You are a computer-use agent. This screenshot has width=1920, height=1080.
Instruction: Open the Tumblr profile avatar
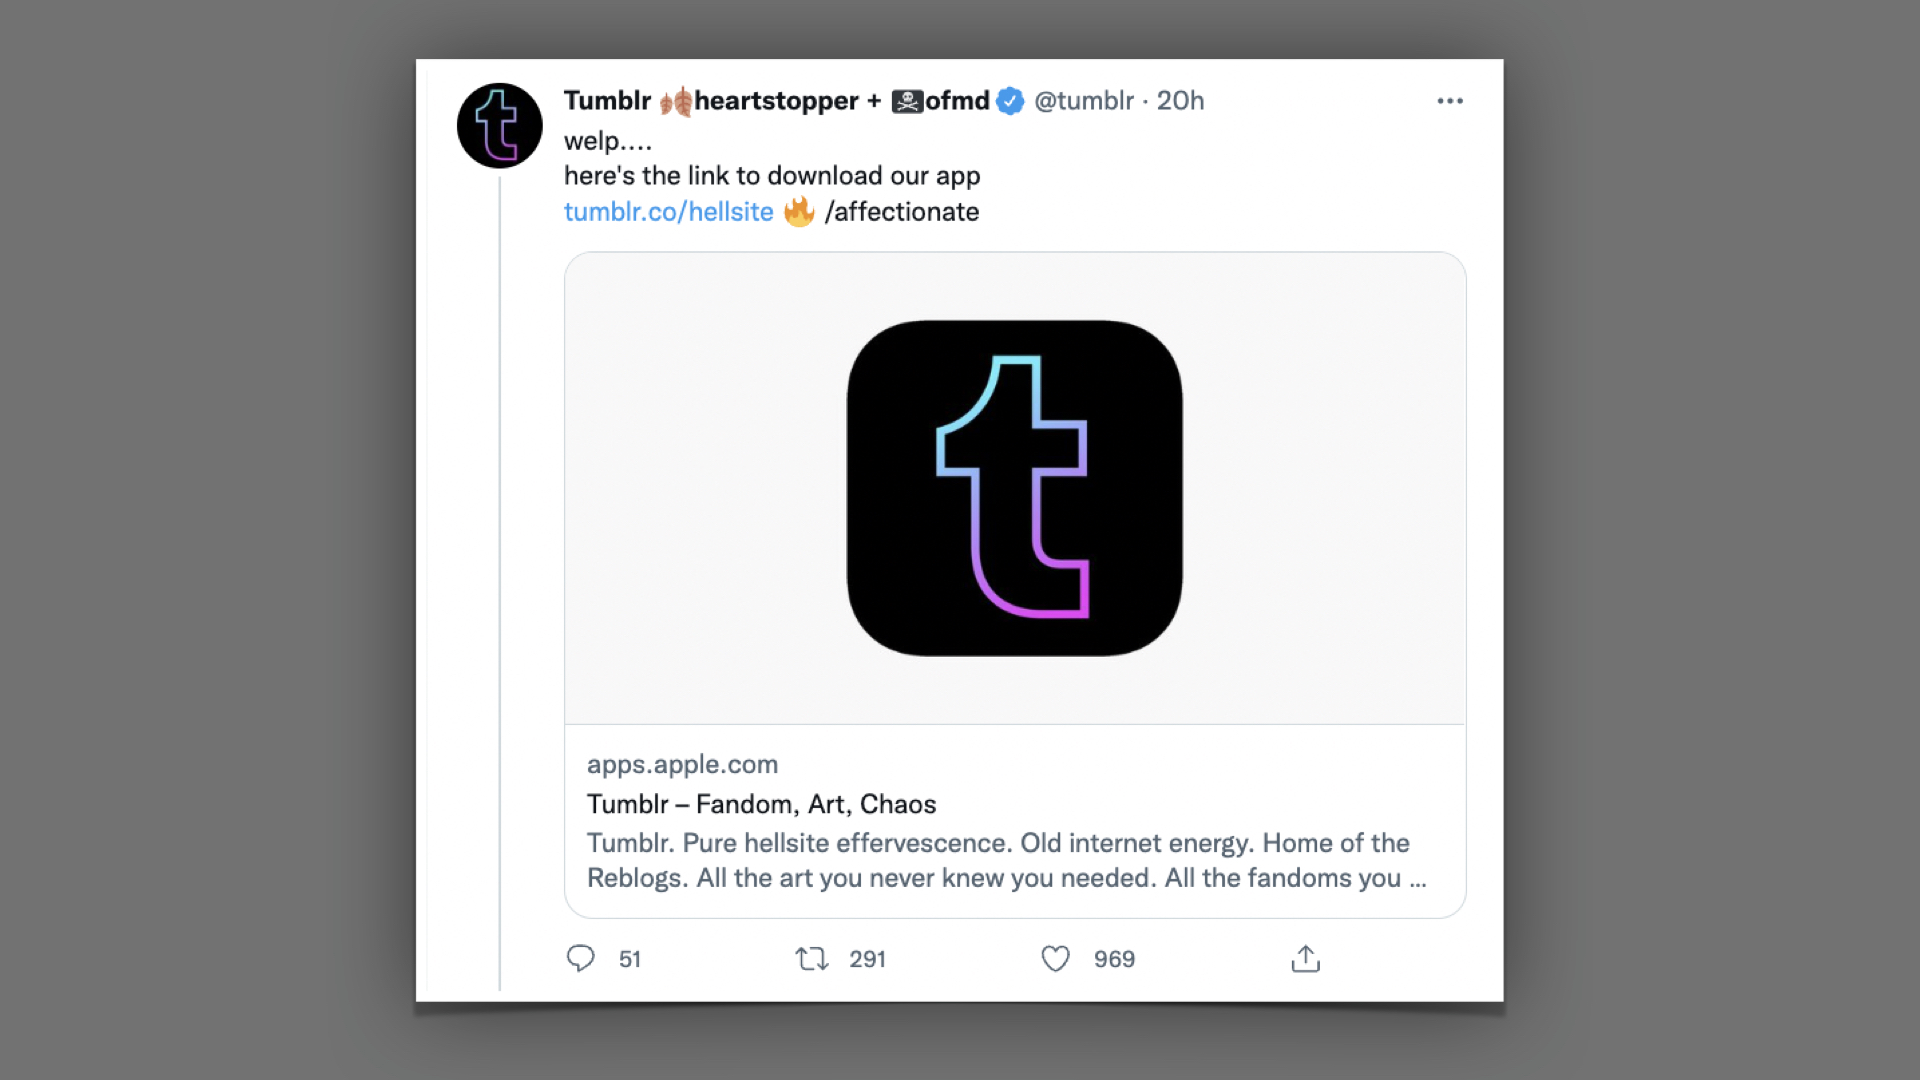(499, 125)
